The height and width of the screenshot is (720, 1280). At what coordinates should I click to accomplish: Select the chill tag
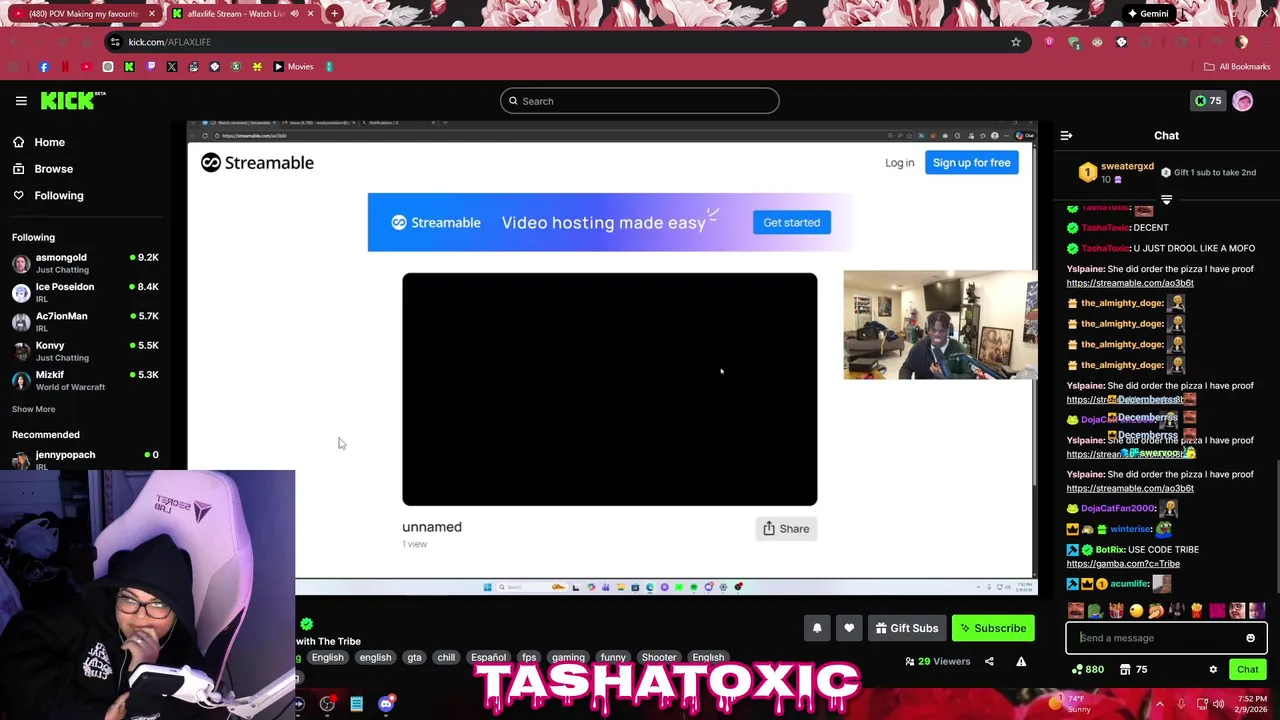click(x=446, y=658)
